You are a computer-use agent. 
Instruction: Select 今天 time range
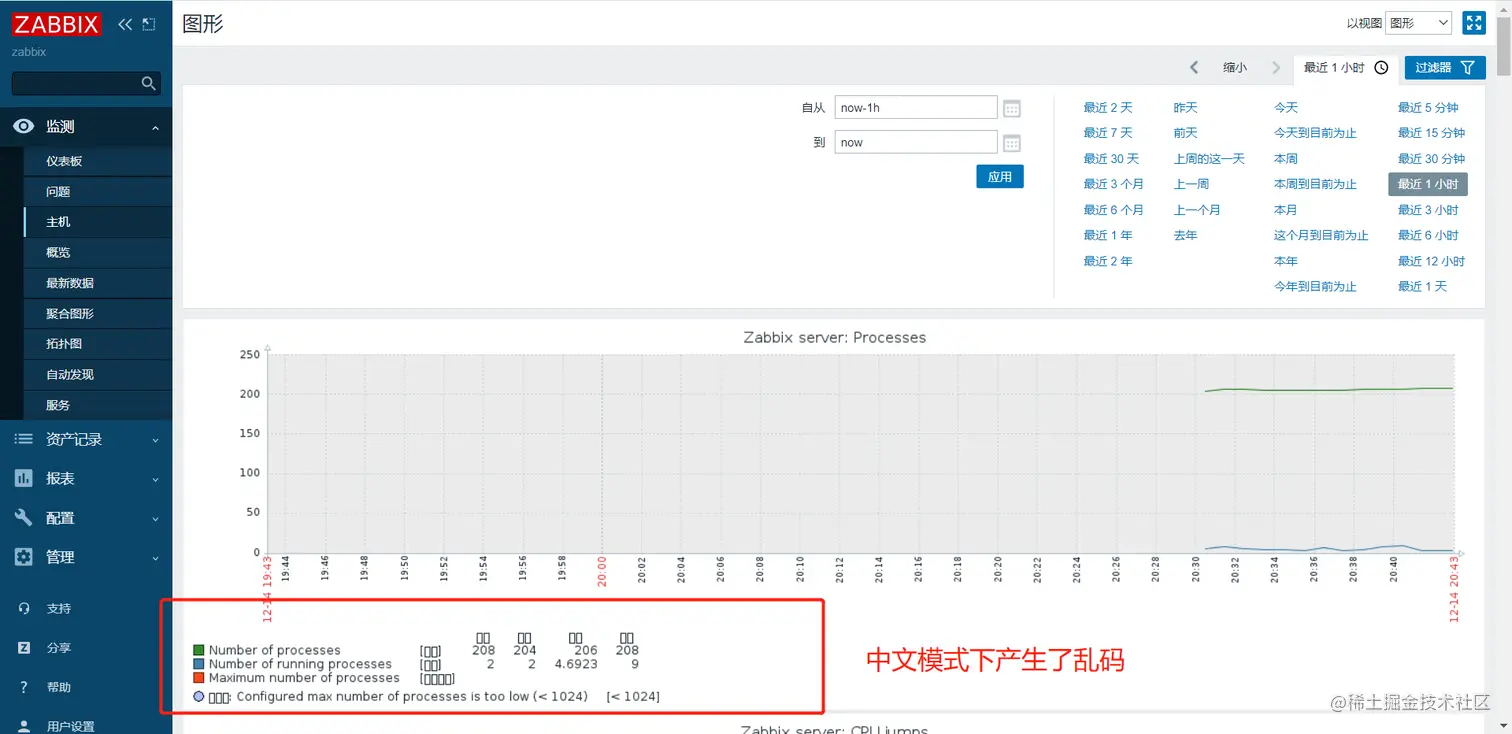(x=1286, y=108)
